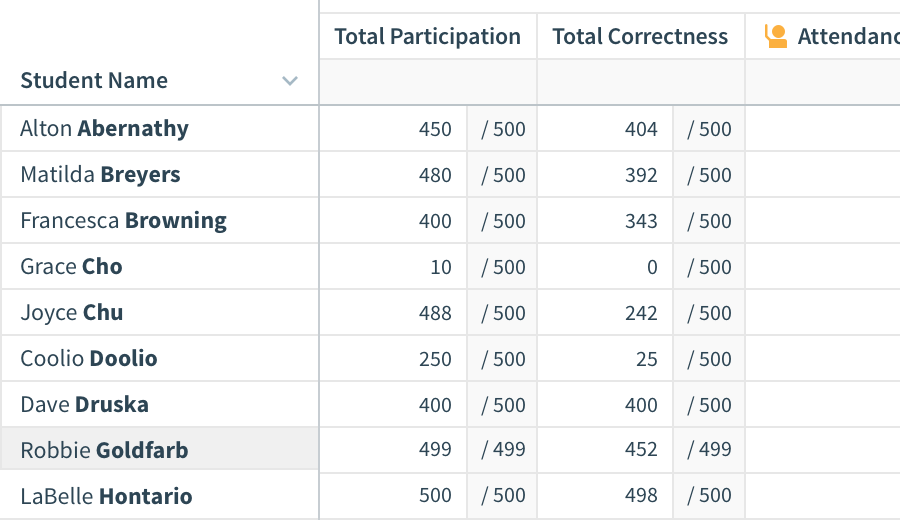Open Grace Cho's student entry

71,266
